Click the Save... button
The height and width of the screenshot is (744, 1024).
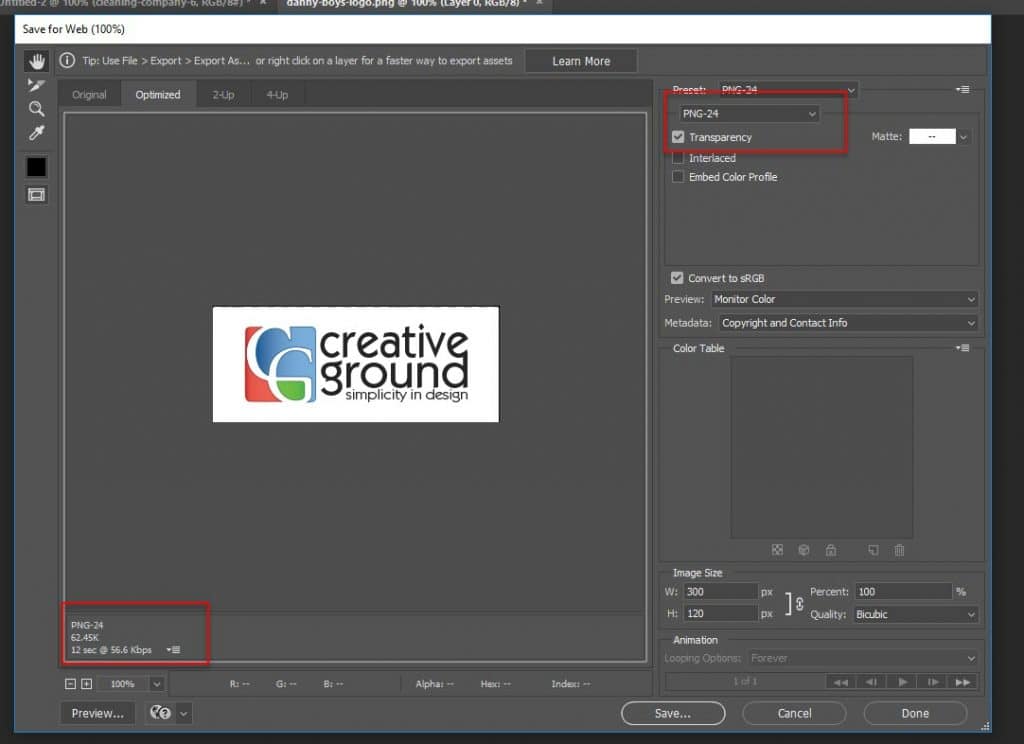673,713
